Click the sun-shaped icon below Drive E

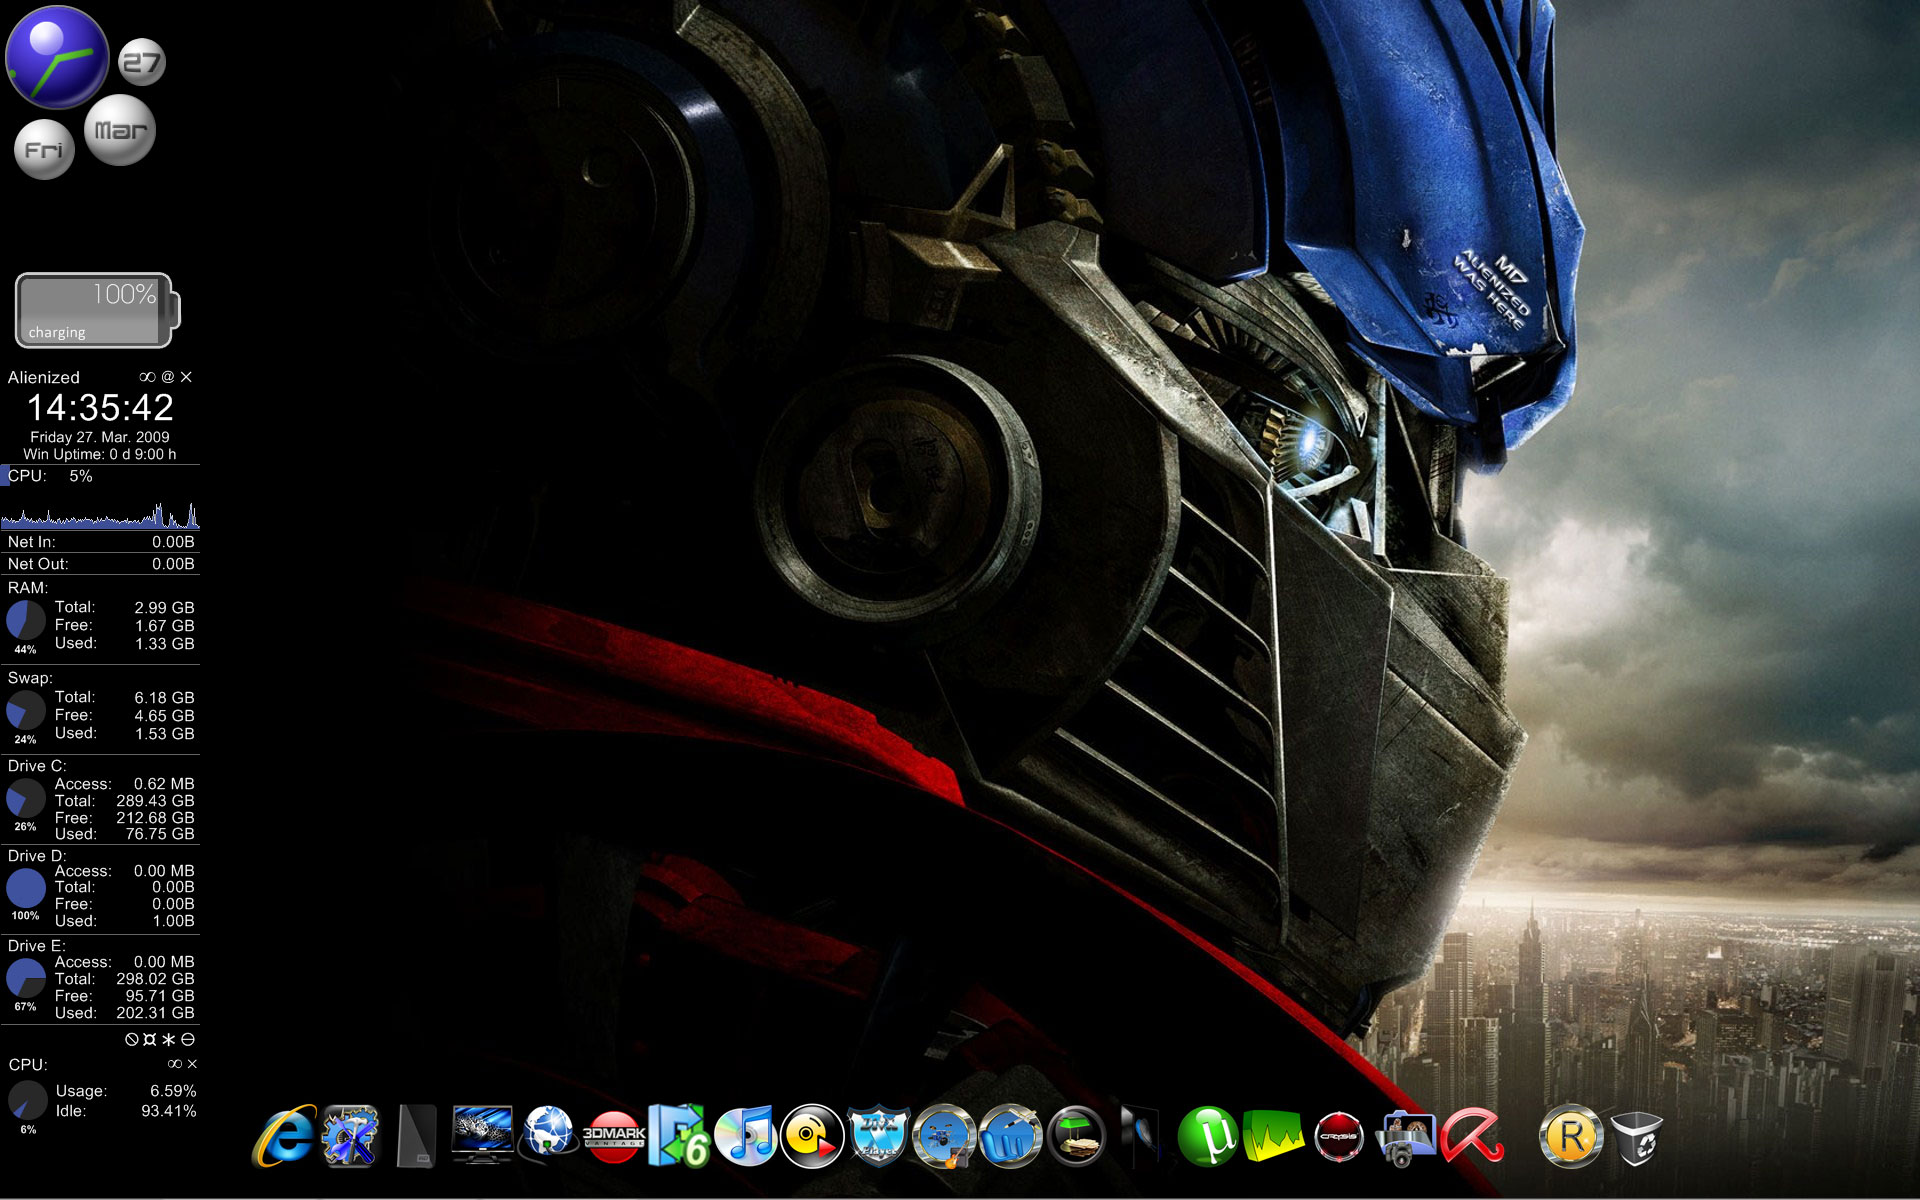click(150, 1040)
